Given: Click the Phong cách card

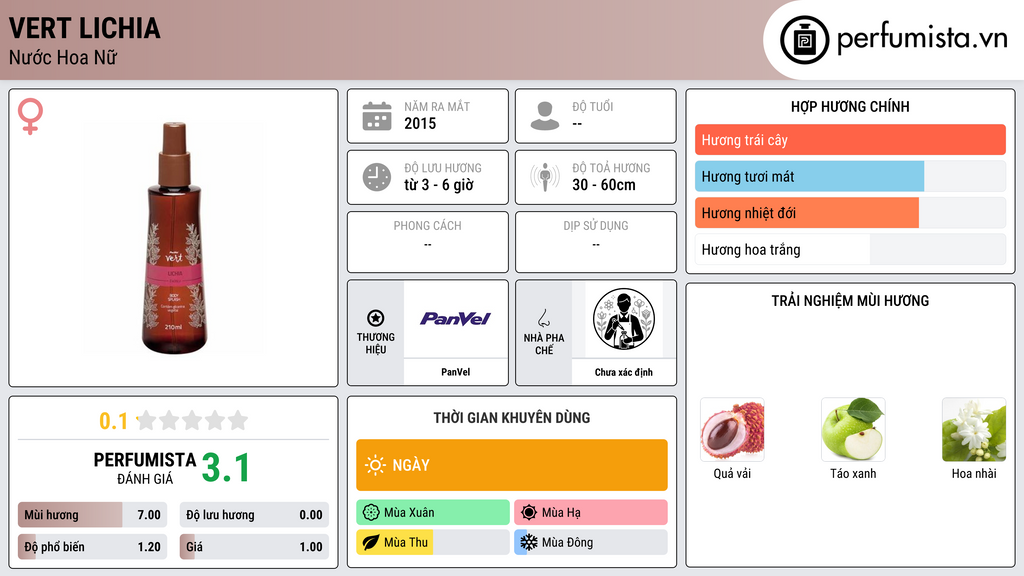Looking at the screenshot, I should click(428, 242).
